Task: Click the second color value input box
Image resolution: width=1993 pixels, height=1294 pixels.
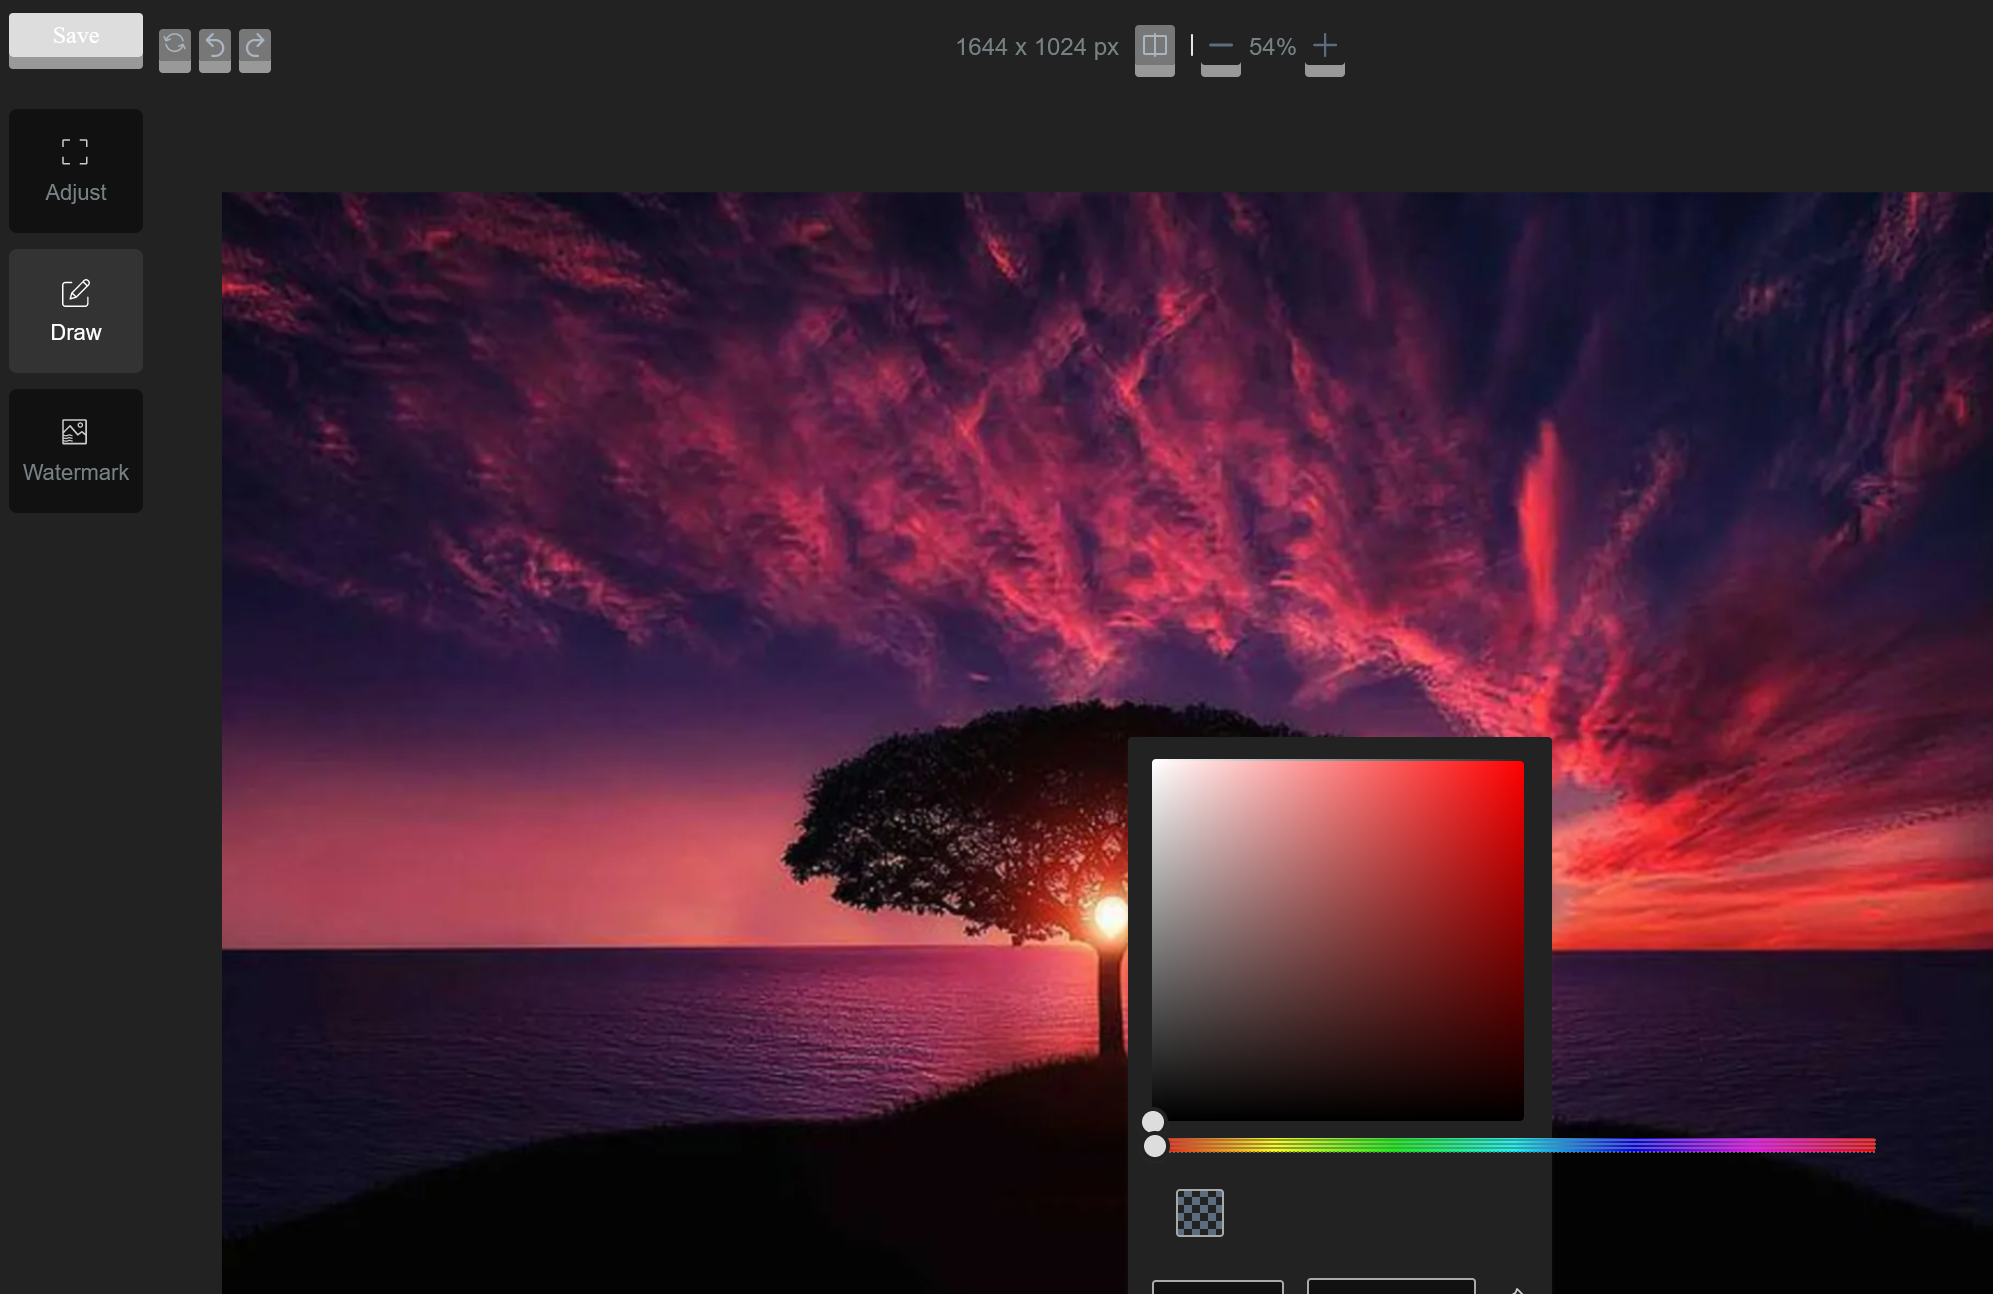Action: [1390, 1286]
